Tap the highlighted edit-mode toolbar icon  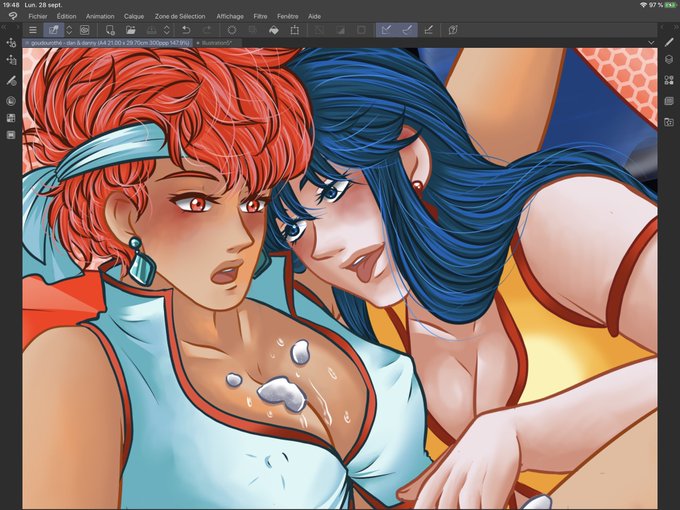pyautogui.click(x=53, y=30)
